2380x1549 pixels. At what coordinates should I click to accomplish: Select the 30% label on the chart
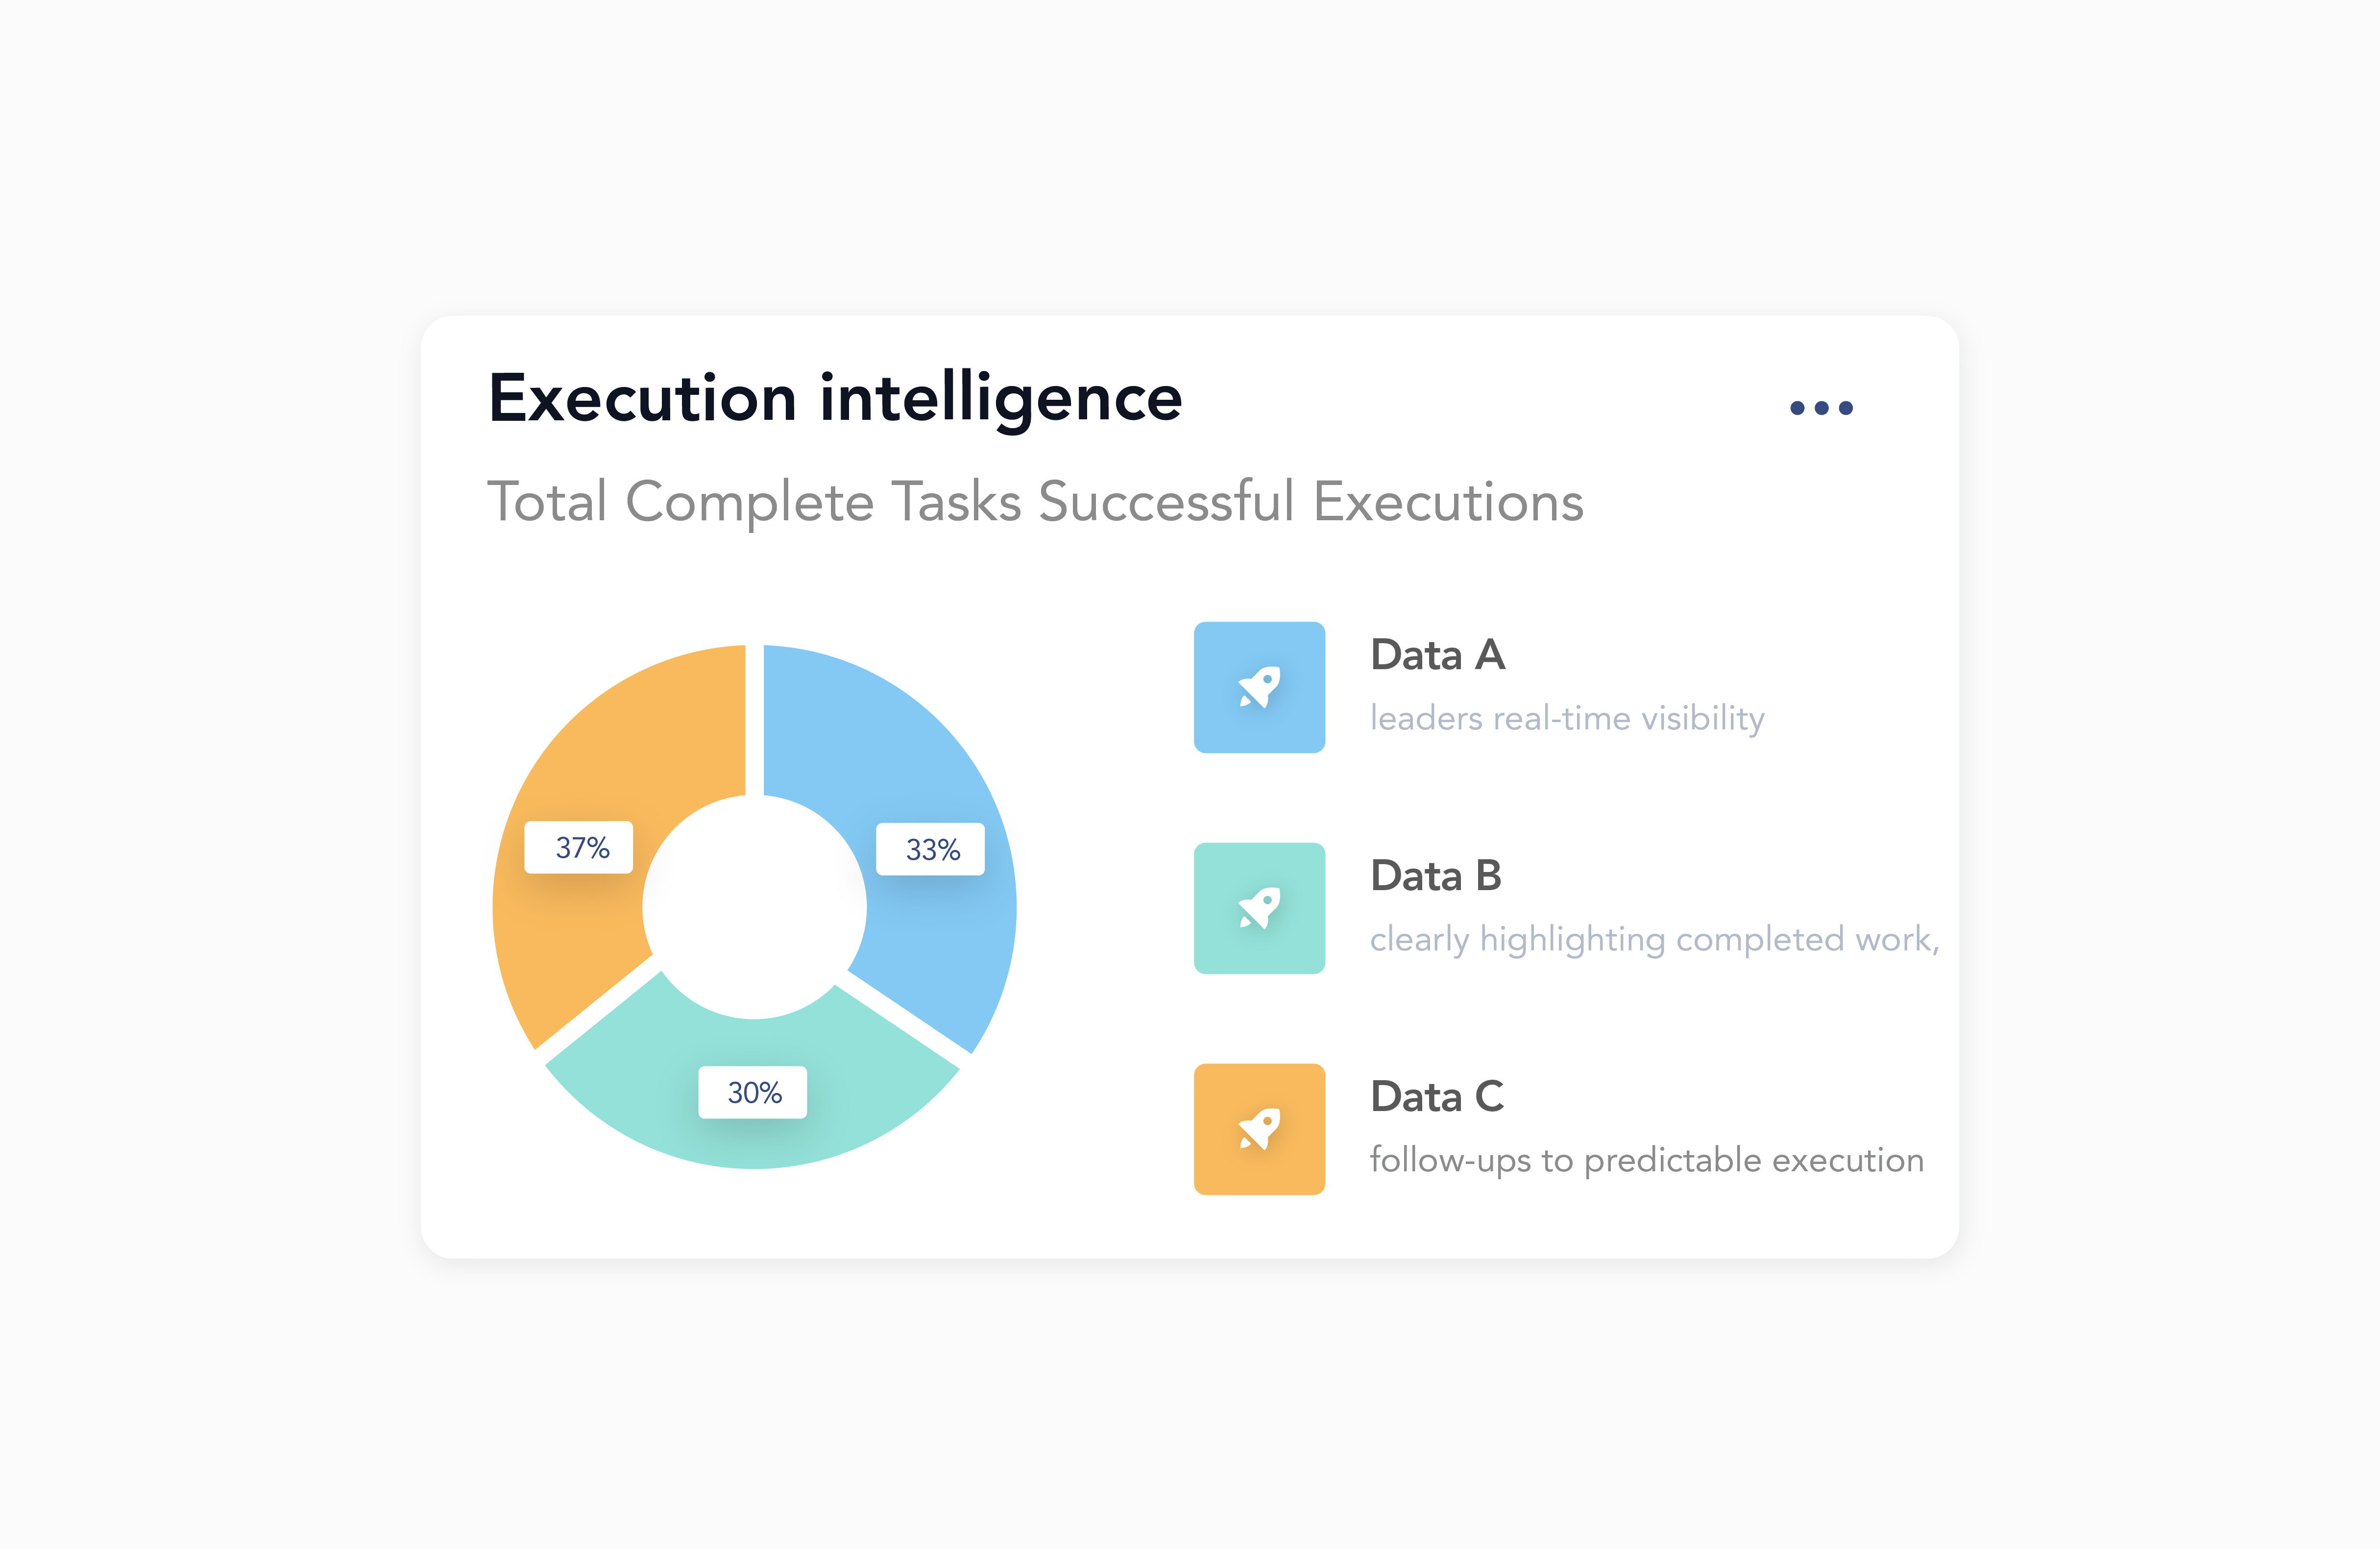tap(753, 1092)
